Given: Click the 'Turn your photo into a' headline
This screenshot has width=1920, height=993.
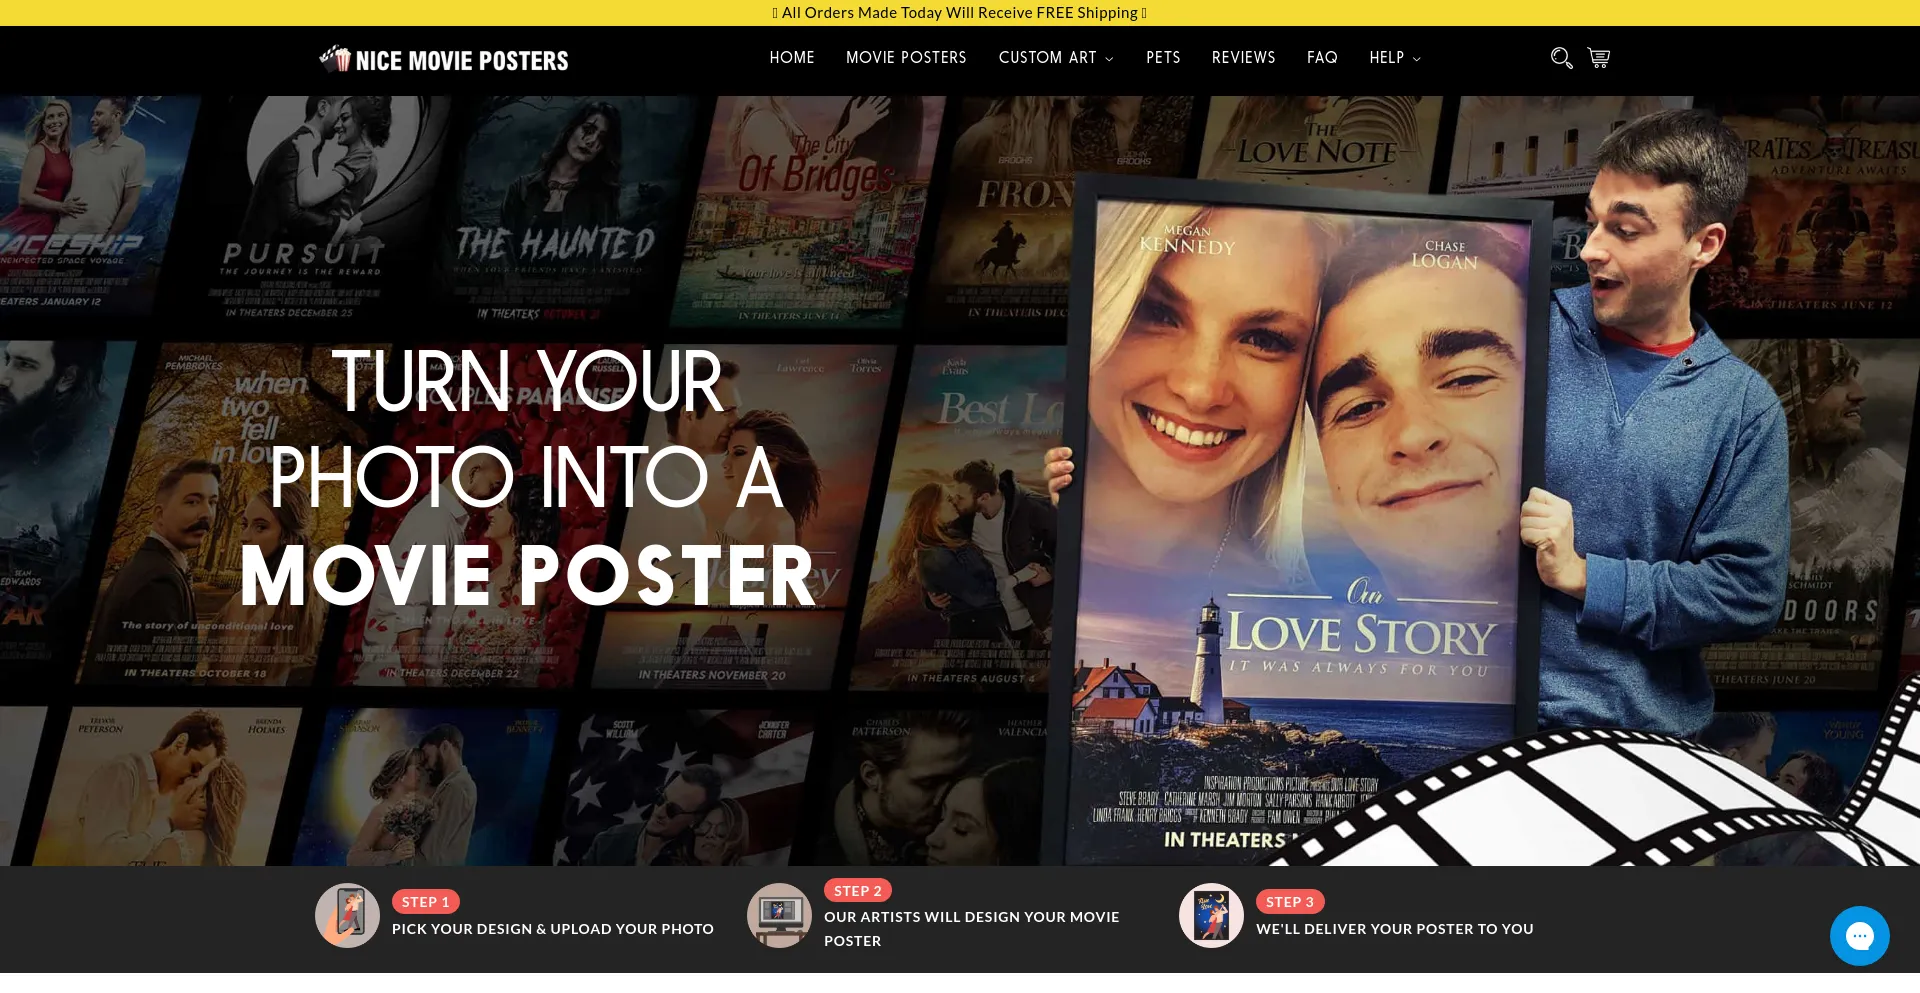Looking at the screenshot, I should [527, 428].
